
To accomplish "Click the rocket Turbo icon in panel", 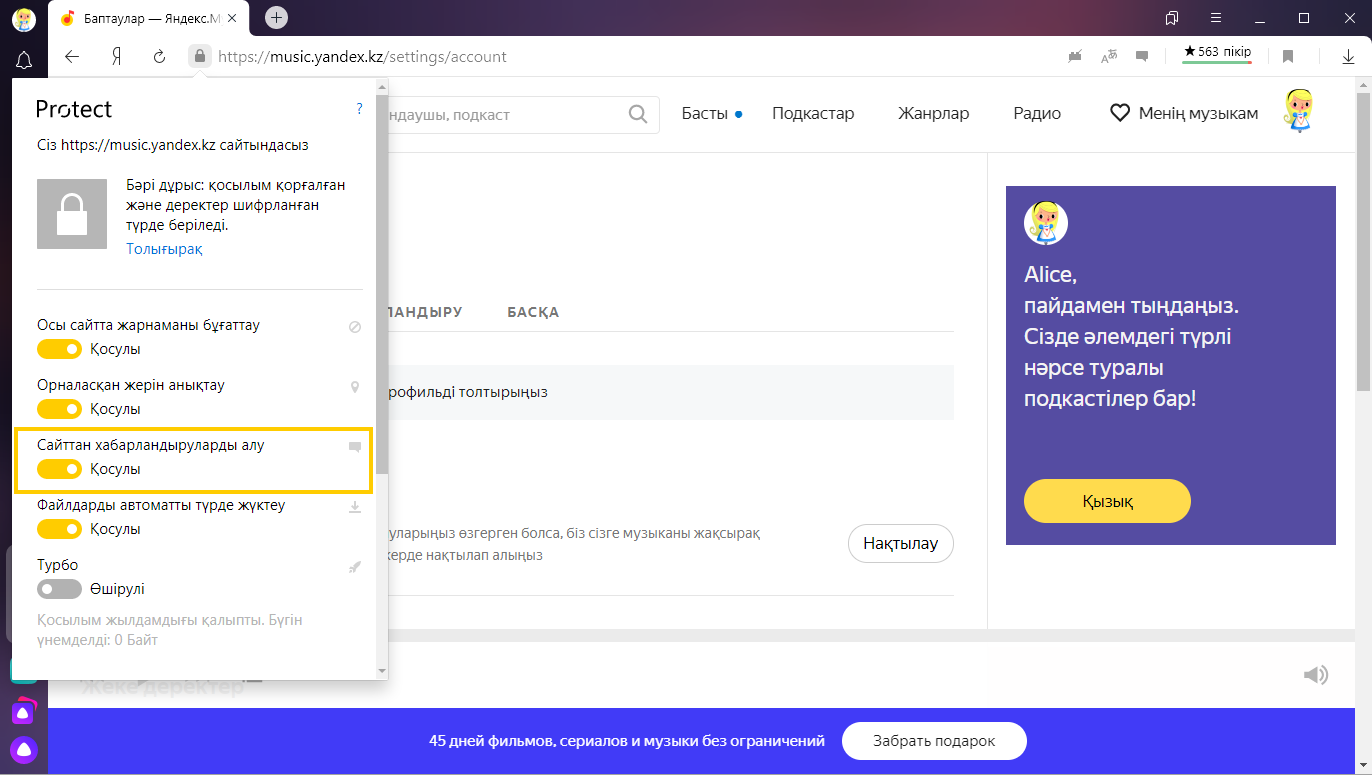I will pyautogui.click(x=355, y=567).
